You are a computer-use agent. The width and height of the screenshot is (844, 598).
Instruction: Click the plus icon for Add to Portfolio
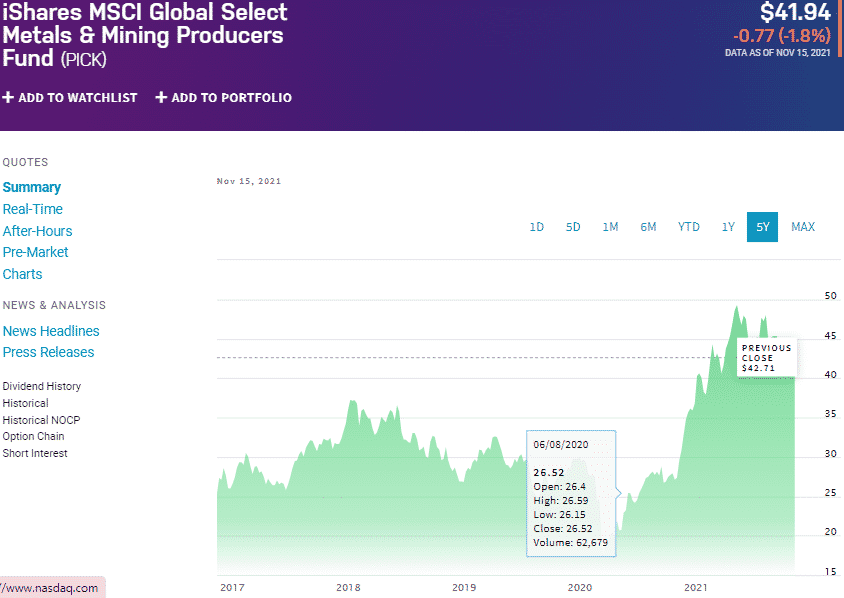point(161,98)
